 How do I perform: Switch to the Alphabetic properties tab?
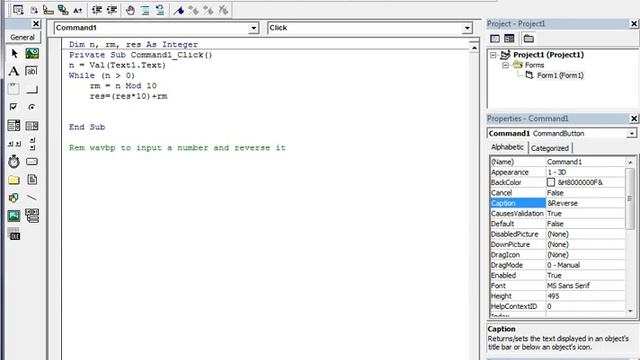[x=507, y=147]
